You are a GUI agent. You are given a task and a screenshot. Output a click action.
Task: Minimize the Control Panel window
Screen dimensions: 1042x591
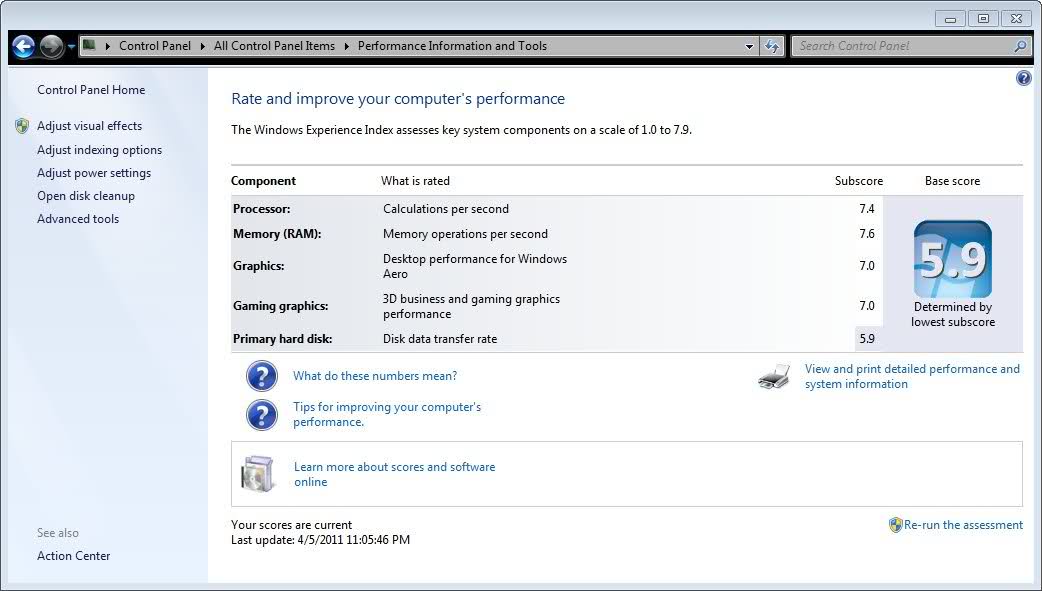950,19
